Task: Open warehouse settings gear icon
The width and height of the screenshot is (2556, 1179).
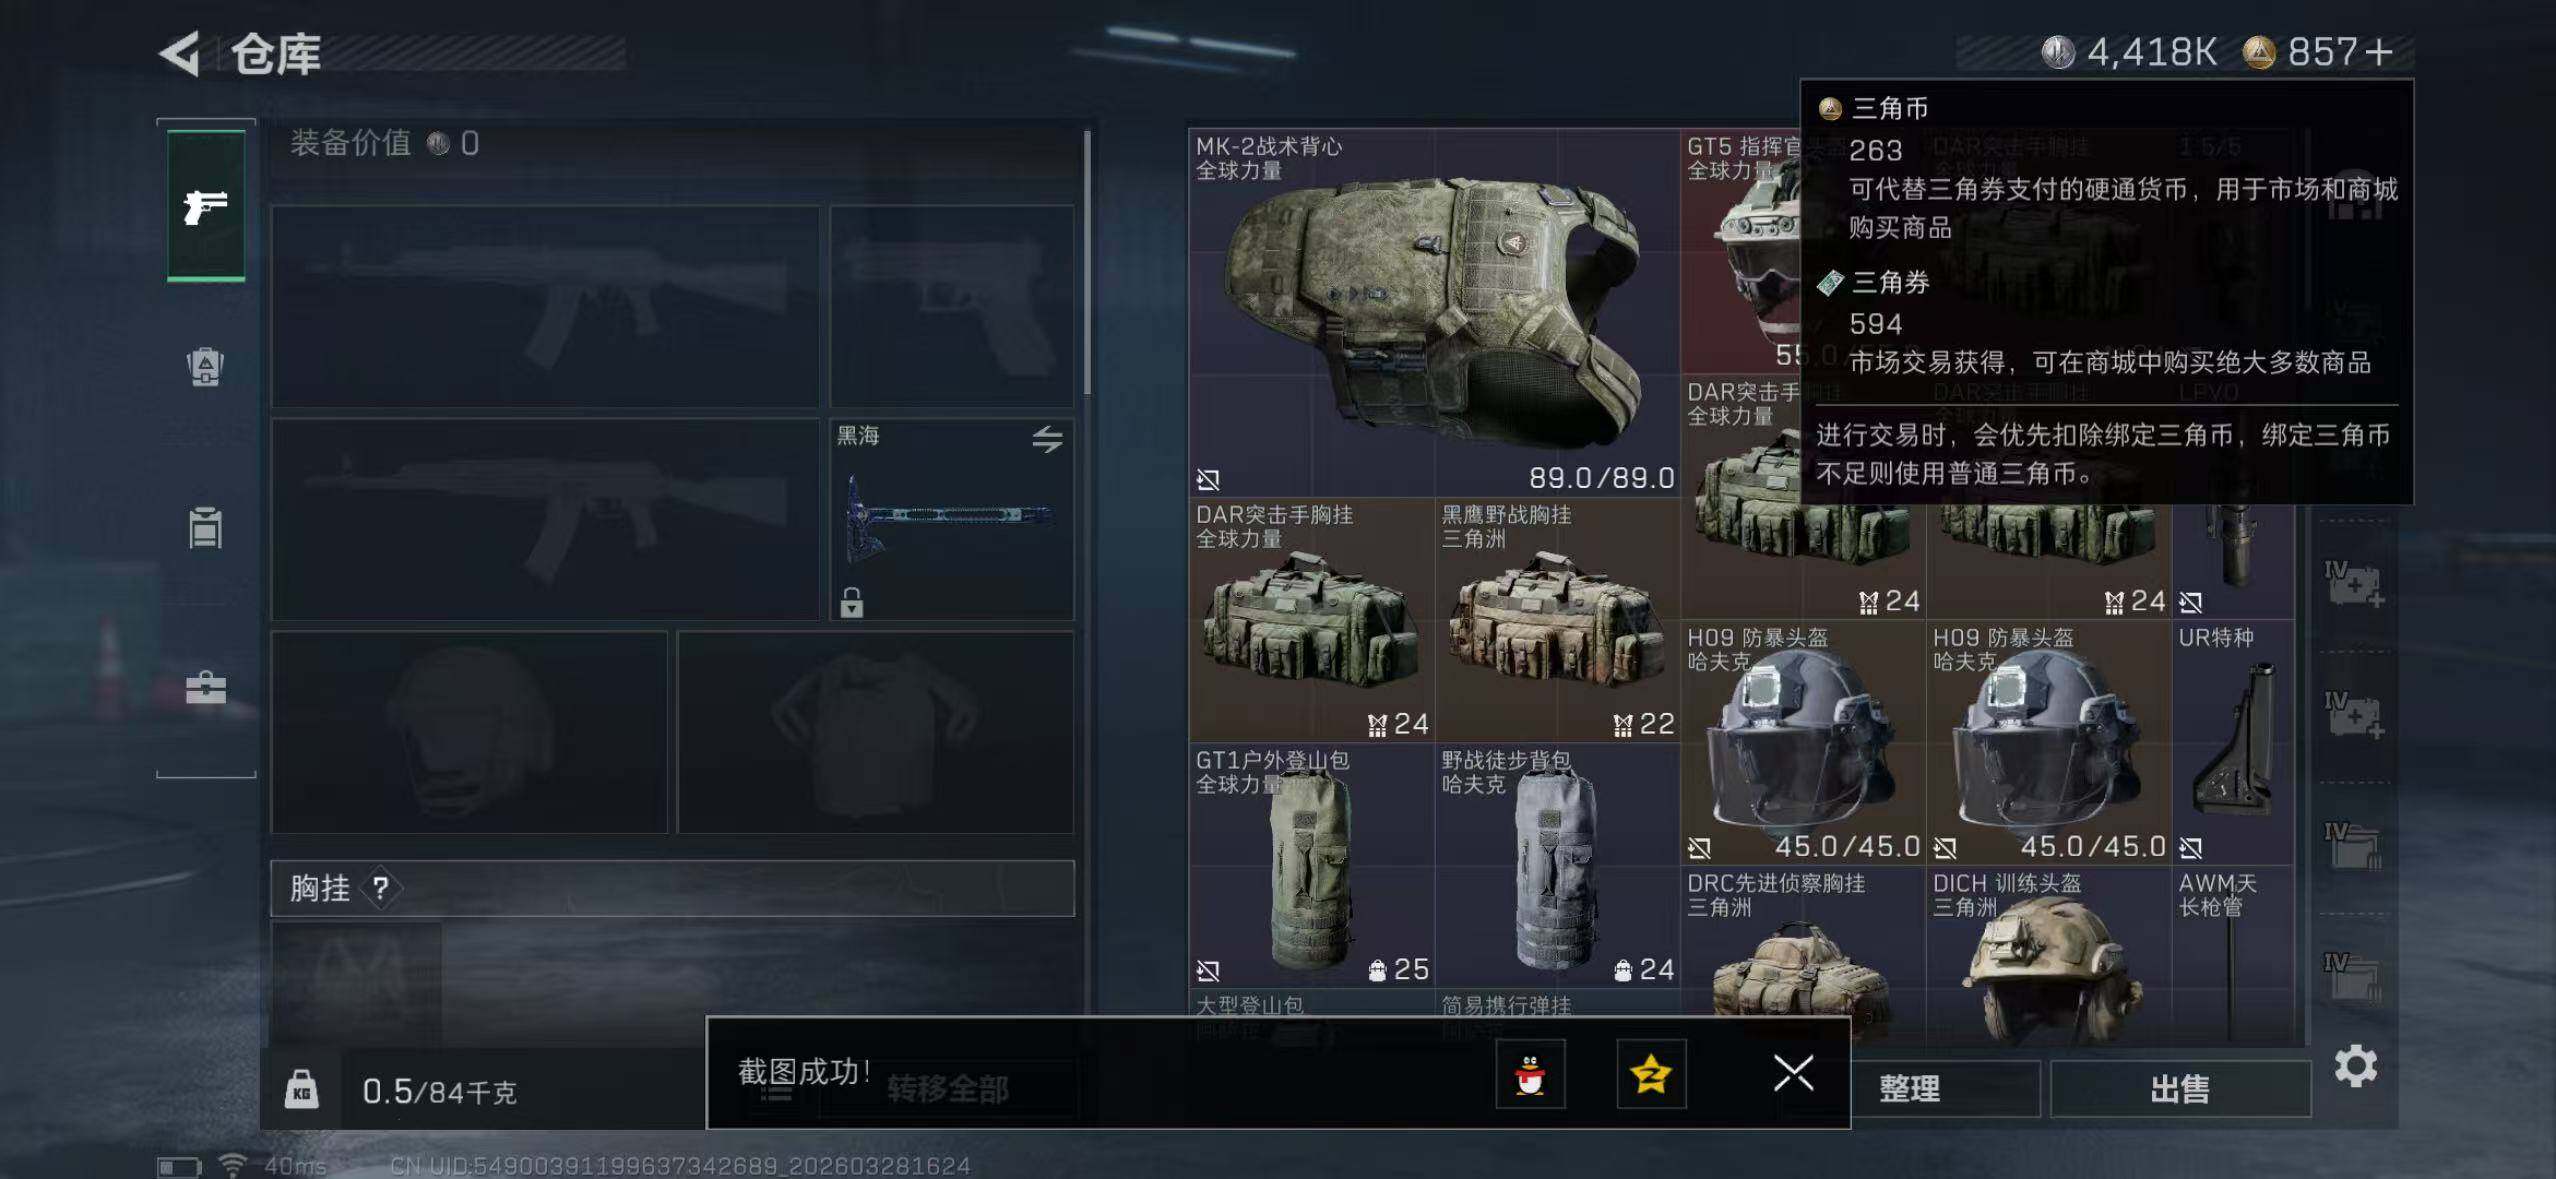Action: (2356, 1066)
